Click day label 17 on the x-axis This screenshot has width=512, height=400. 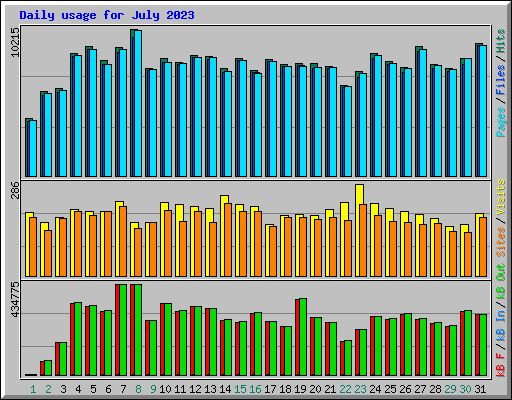coord(270,389)
